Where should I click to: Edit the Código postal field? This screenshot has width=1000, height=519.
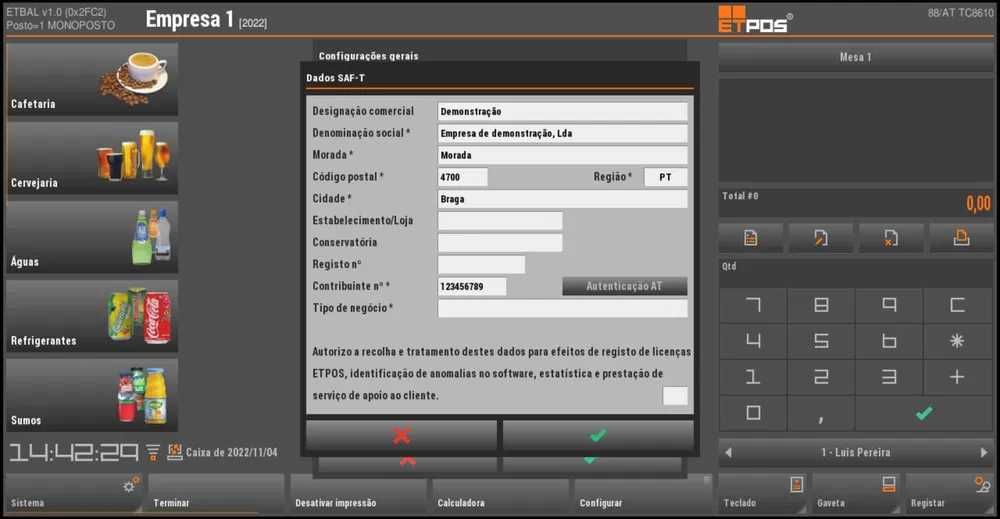pos(462,177)
